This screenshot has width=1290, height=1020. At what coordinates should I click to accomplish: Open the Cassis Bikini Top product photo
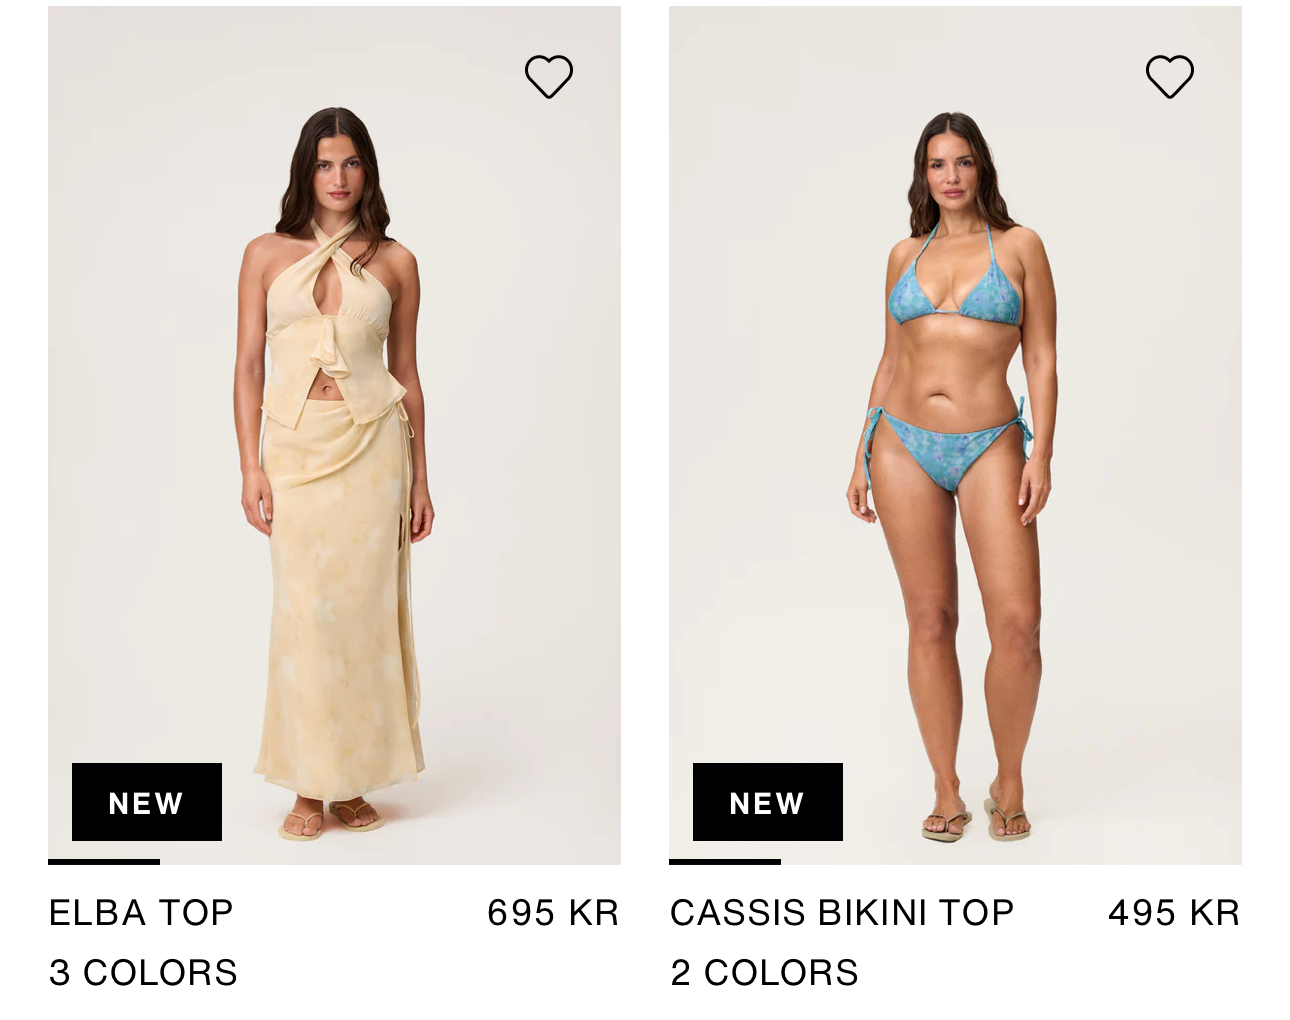point(955,435)
